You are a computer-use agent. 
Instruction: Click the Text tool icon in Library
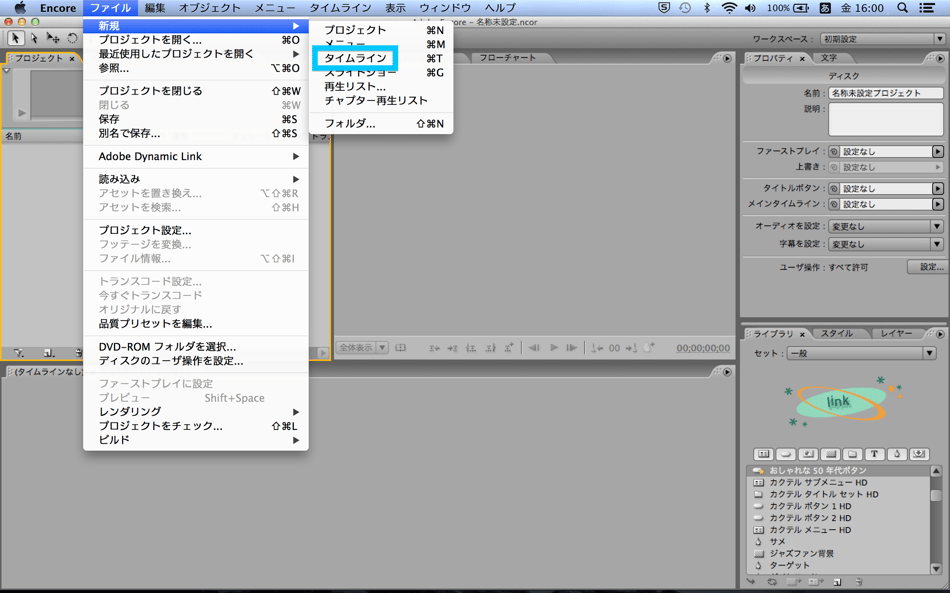pos(874,454)
